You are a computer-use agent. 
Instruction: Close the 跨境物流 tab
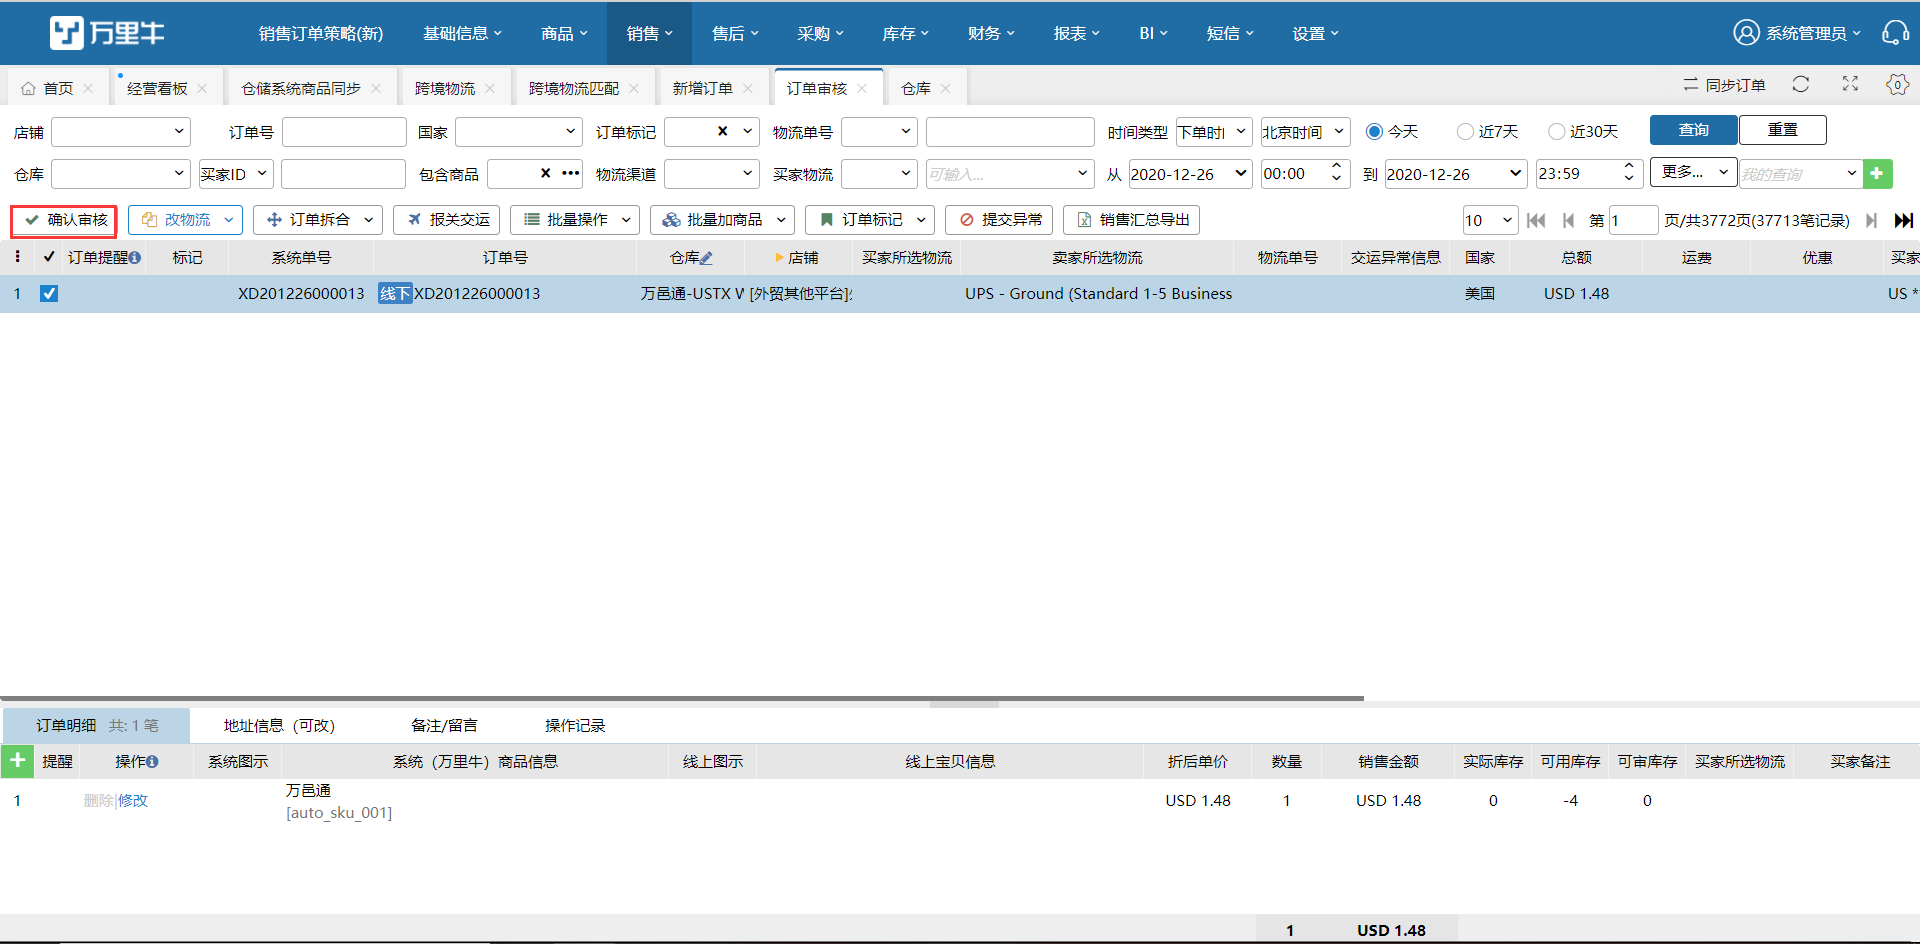point(490,88)
